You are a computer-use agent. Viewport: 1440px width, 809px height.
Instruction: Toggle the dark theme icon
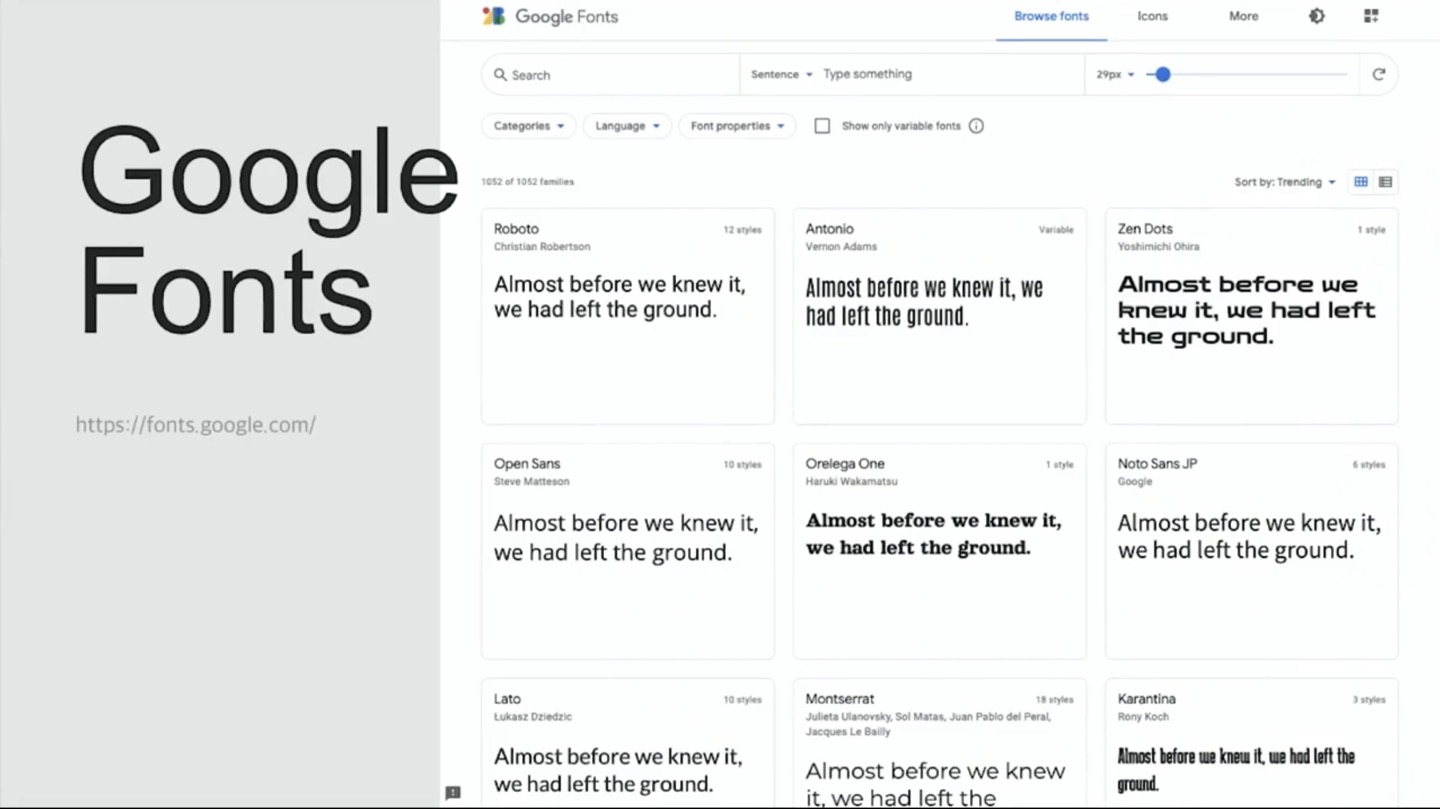1317,16
